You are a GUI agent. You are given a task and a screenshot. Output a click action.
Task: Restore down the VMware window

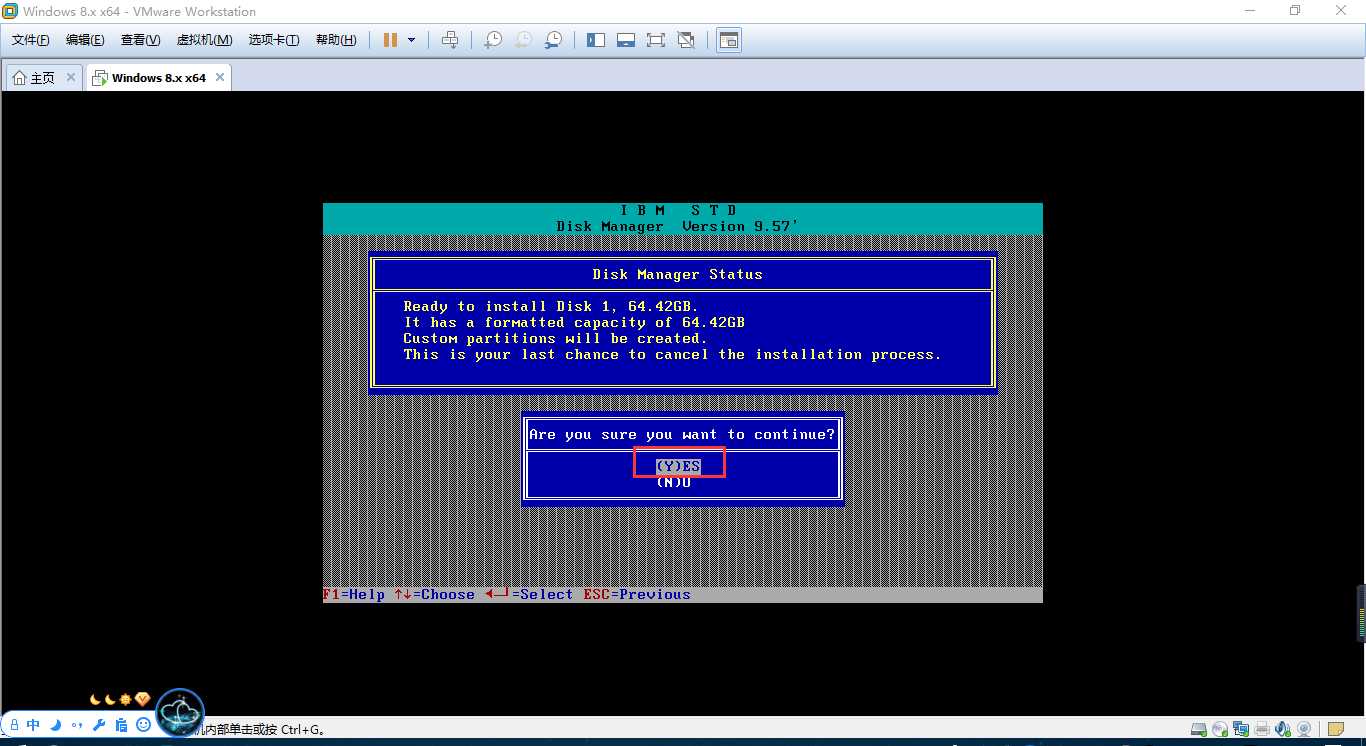pos(1295,11)
